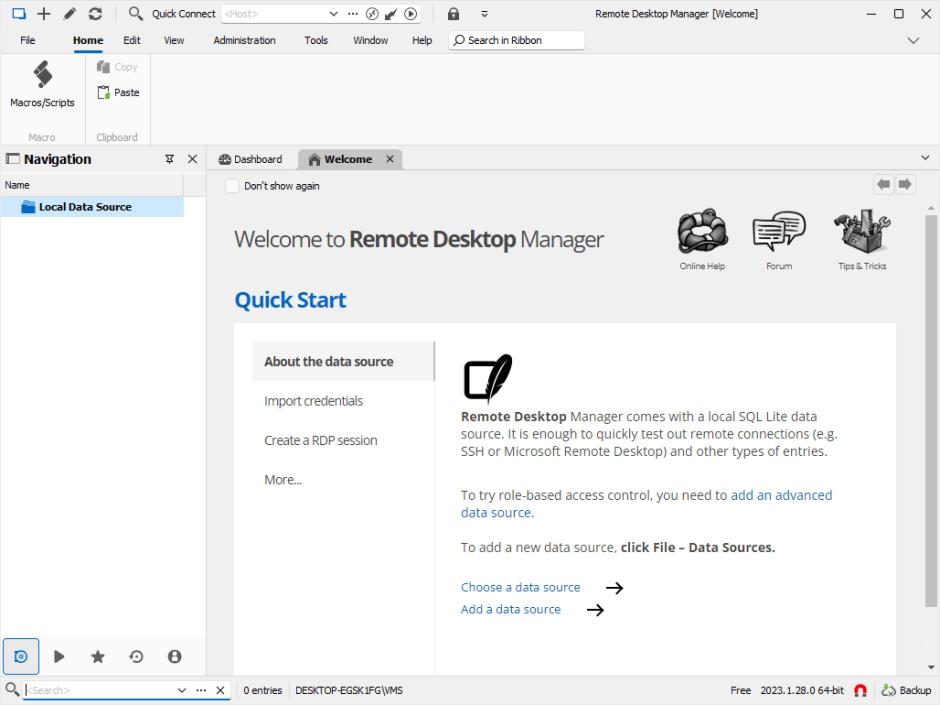Lock the application with padlock icon
The height and width of the screenshot is (705, 940).
click(x=453, y=14)
